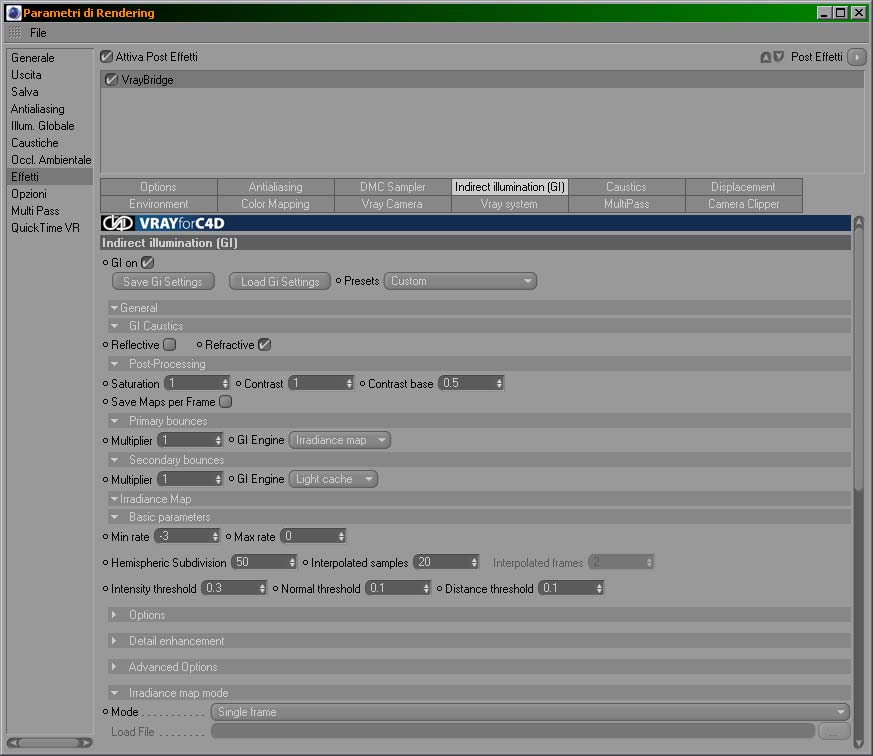873x756 pixels.
Task: Click the Cinema 4D icon in title bar
Action: 13,12
